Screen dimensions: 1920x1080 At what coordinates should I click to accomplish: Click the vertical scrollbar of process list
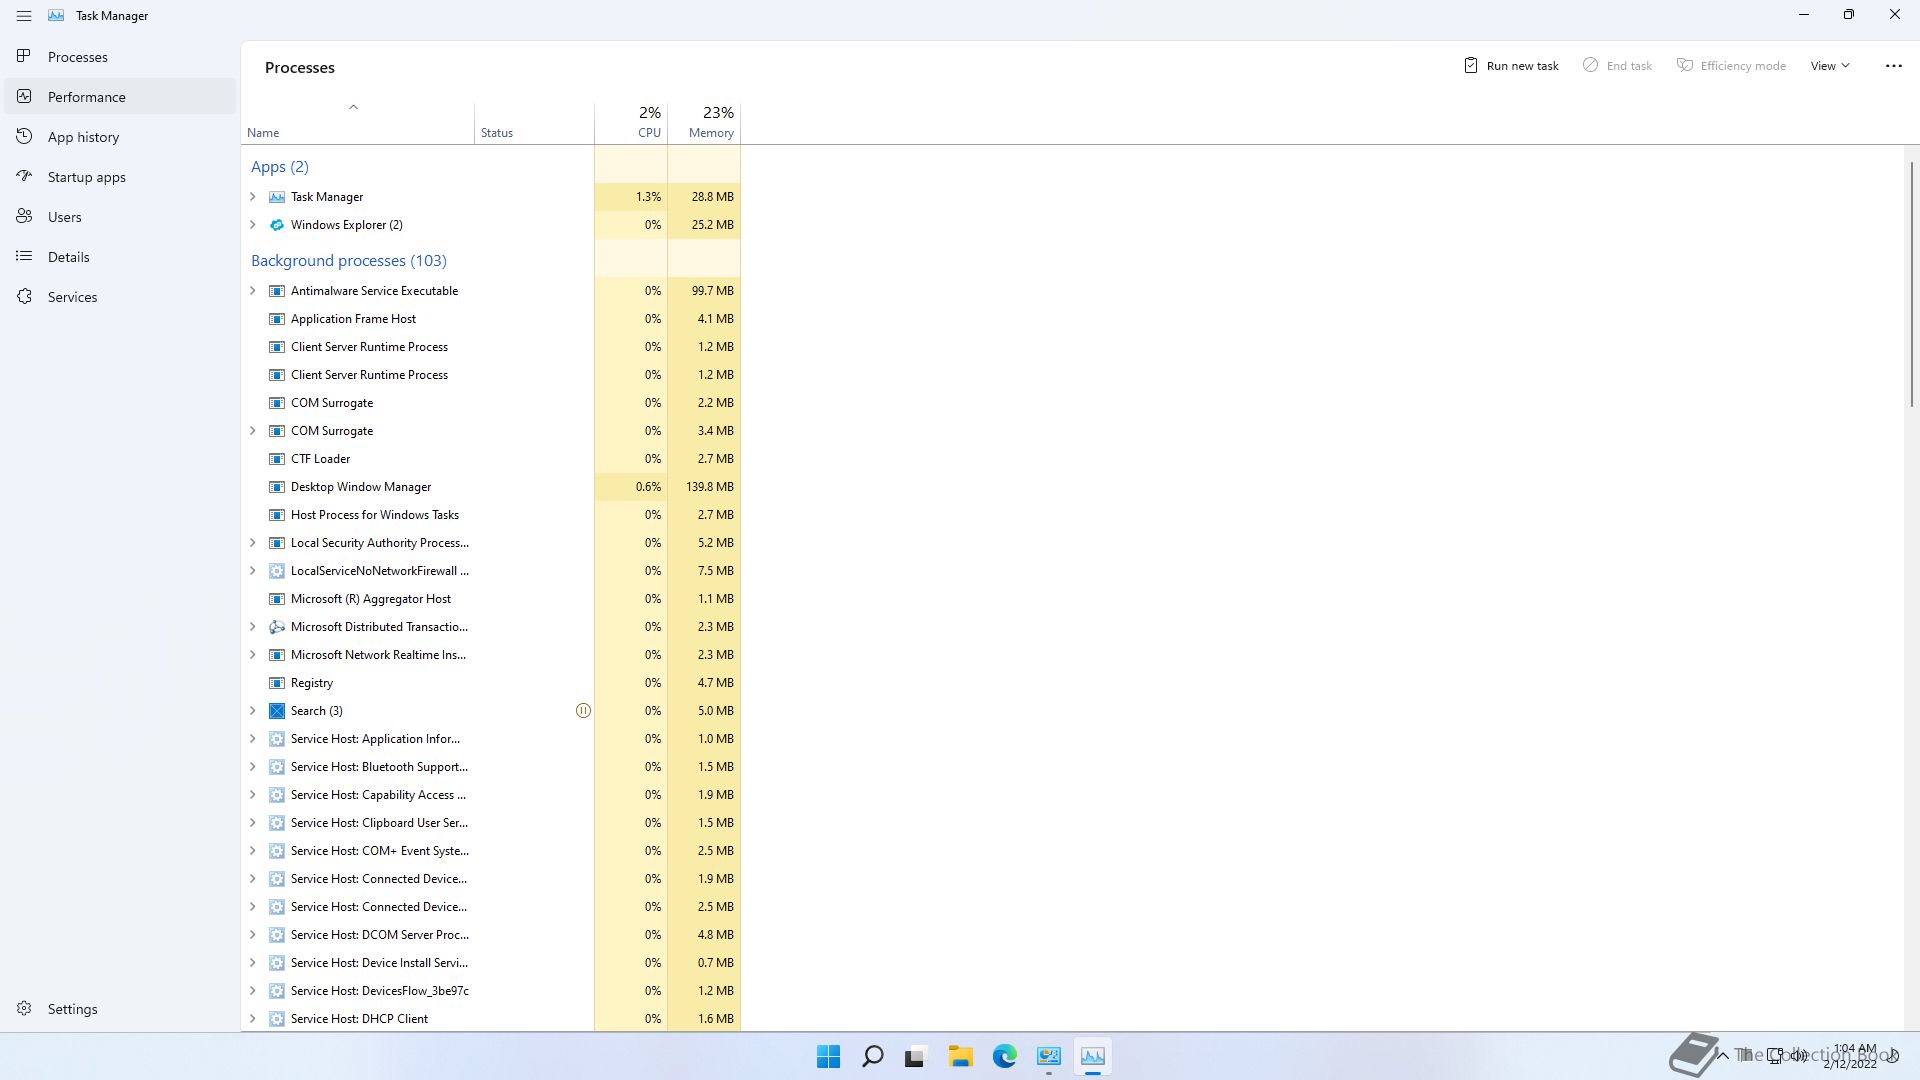click(1911, 284)
